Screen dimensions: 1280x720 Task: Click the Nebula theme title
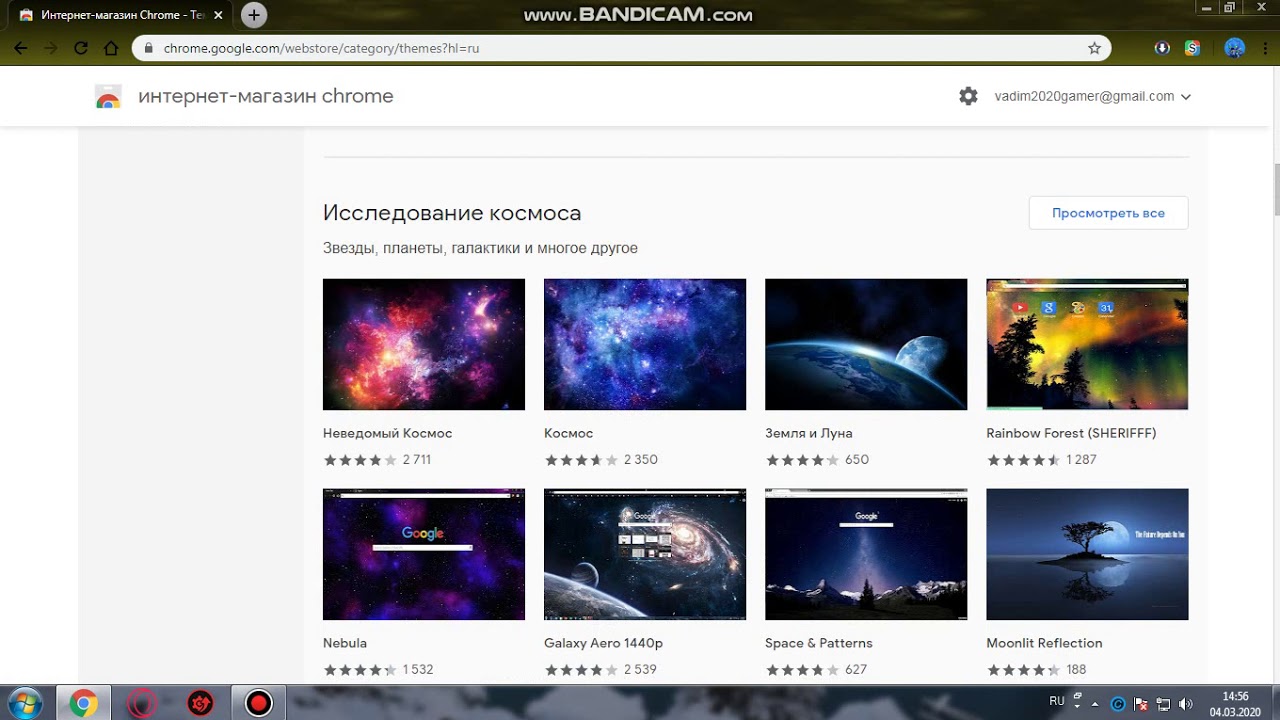(345, 643)
